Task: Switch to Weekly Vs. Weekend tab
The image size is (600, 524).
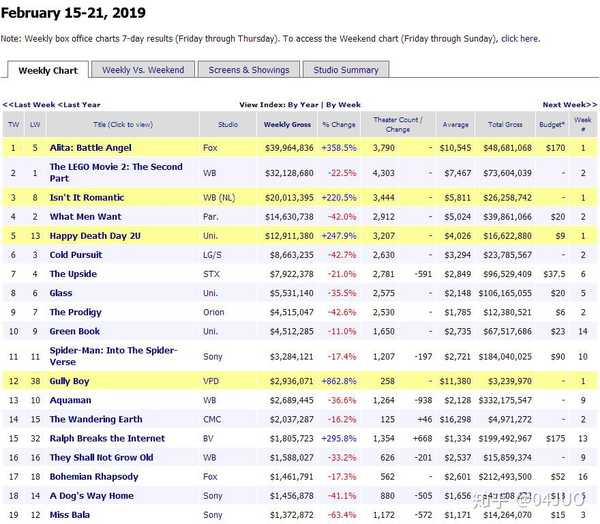Action: [143, 70]
